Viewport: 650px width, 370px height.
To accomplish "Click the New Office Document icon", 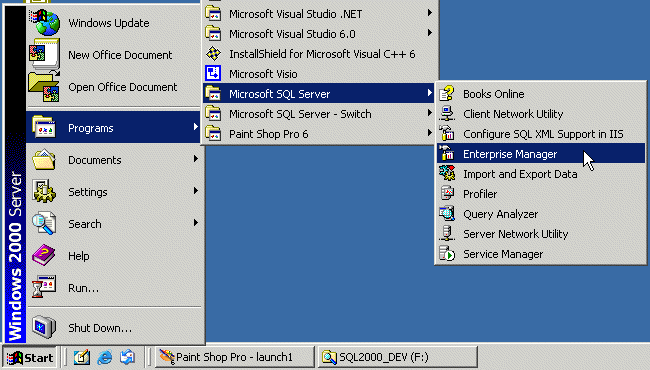I will (44, 54).
